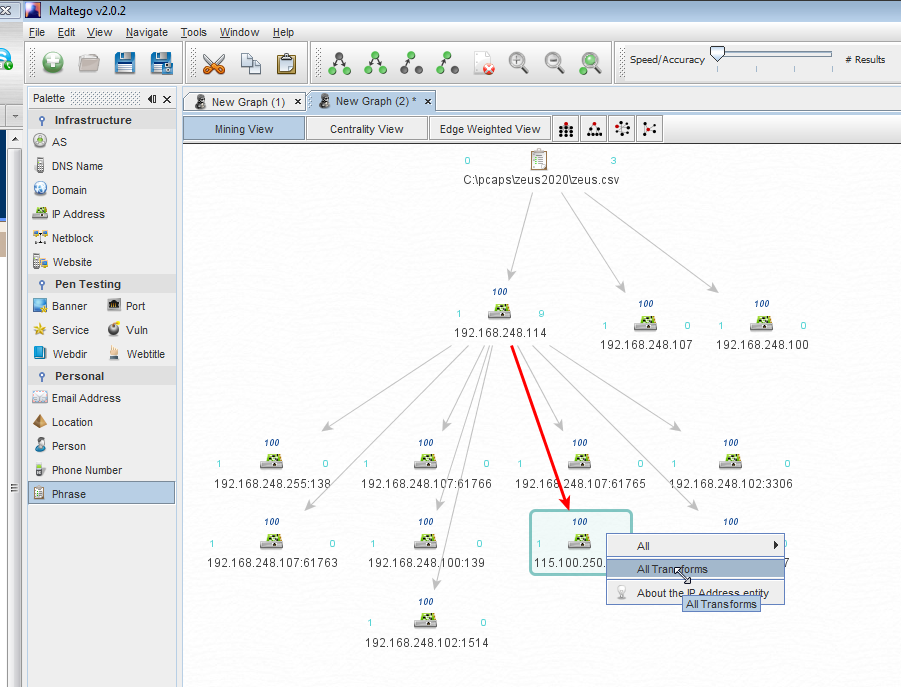Select the 192.168.248.107 IP node icon
The height and width of the screenshot is (687, 901).
pos(645,323)
